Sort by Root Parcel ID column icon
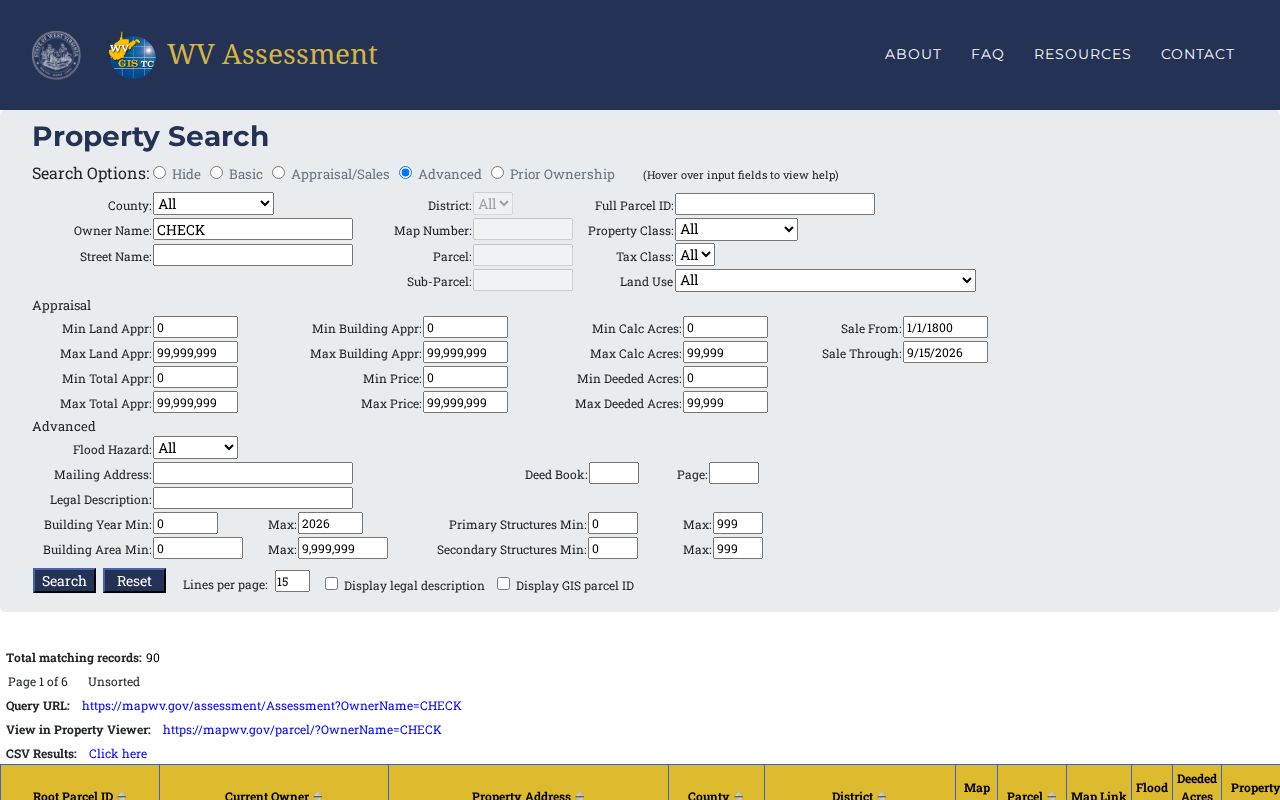This screenshot has height=800, width=1280. tap(122, 796)
